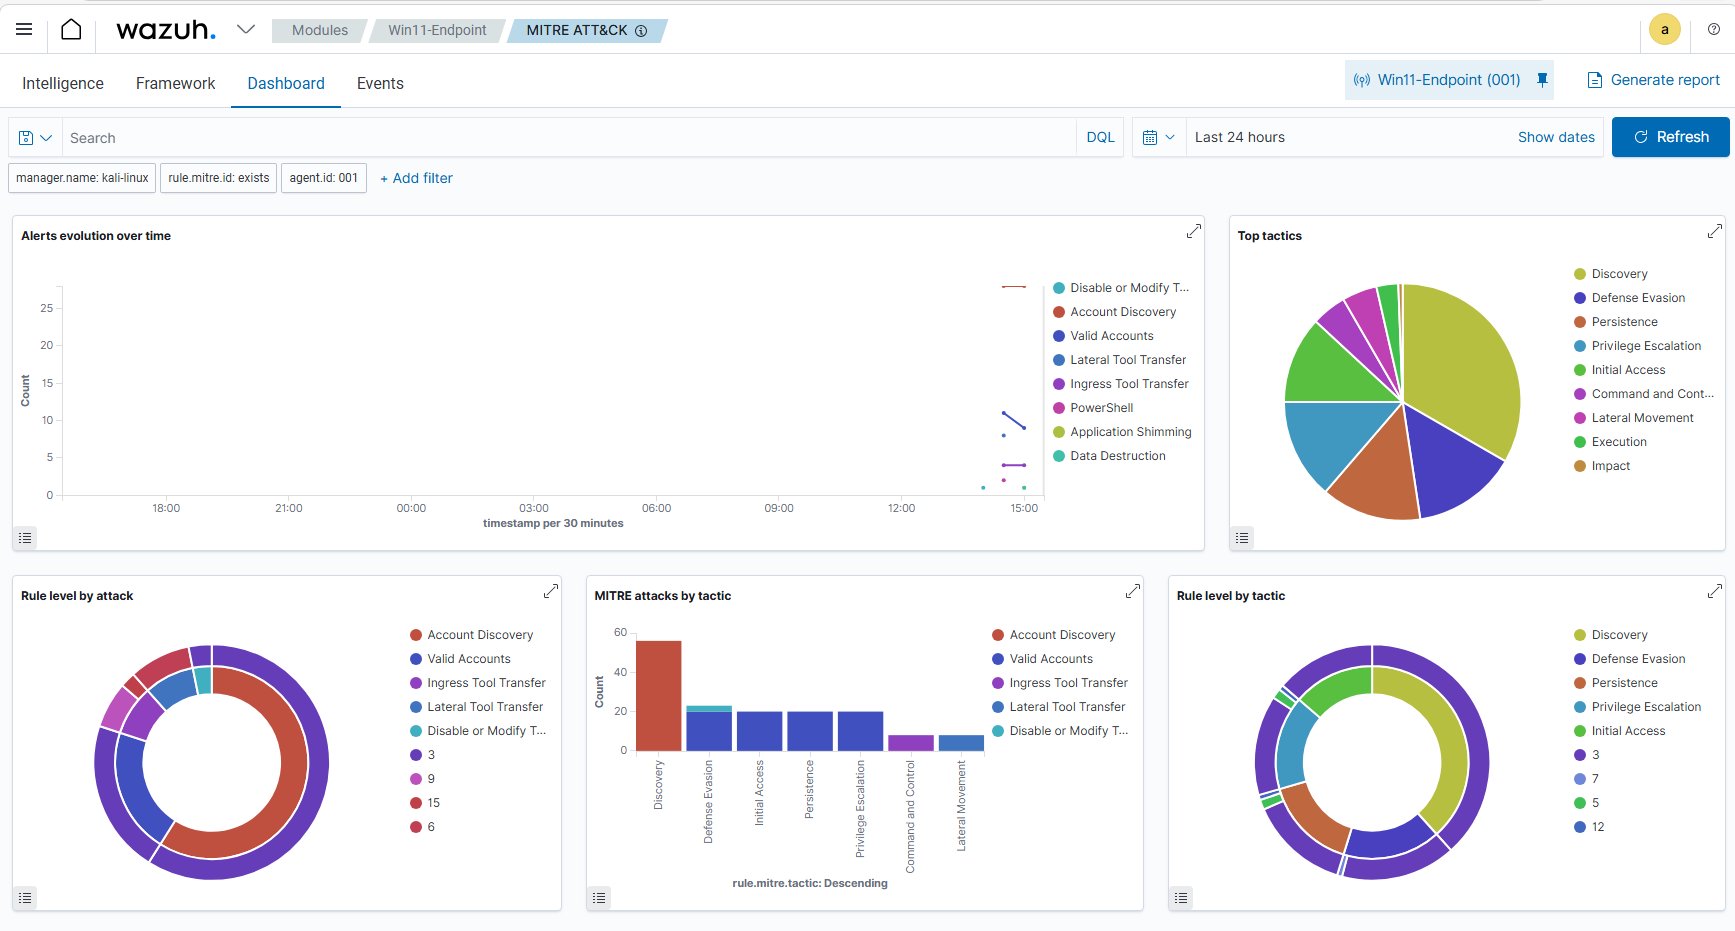Switch to the Framework tab

(175, 84)
